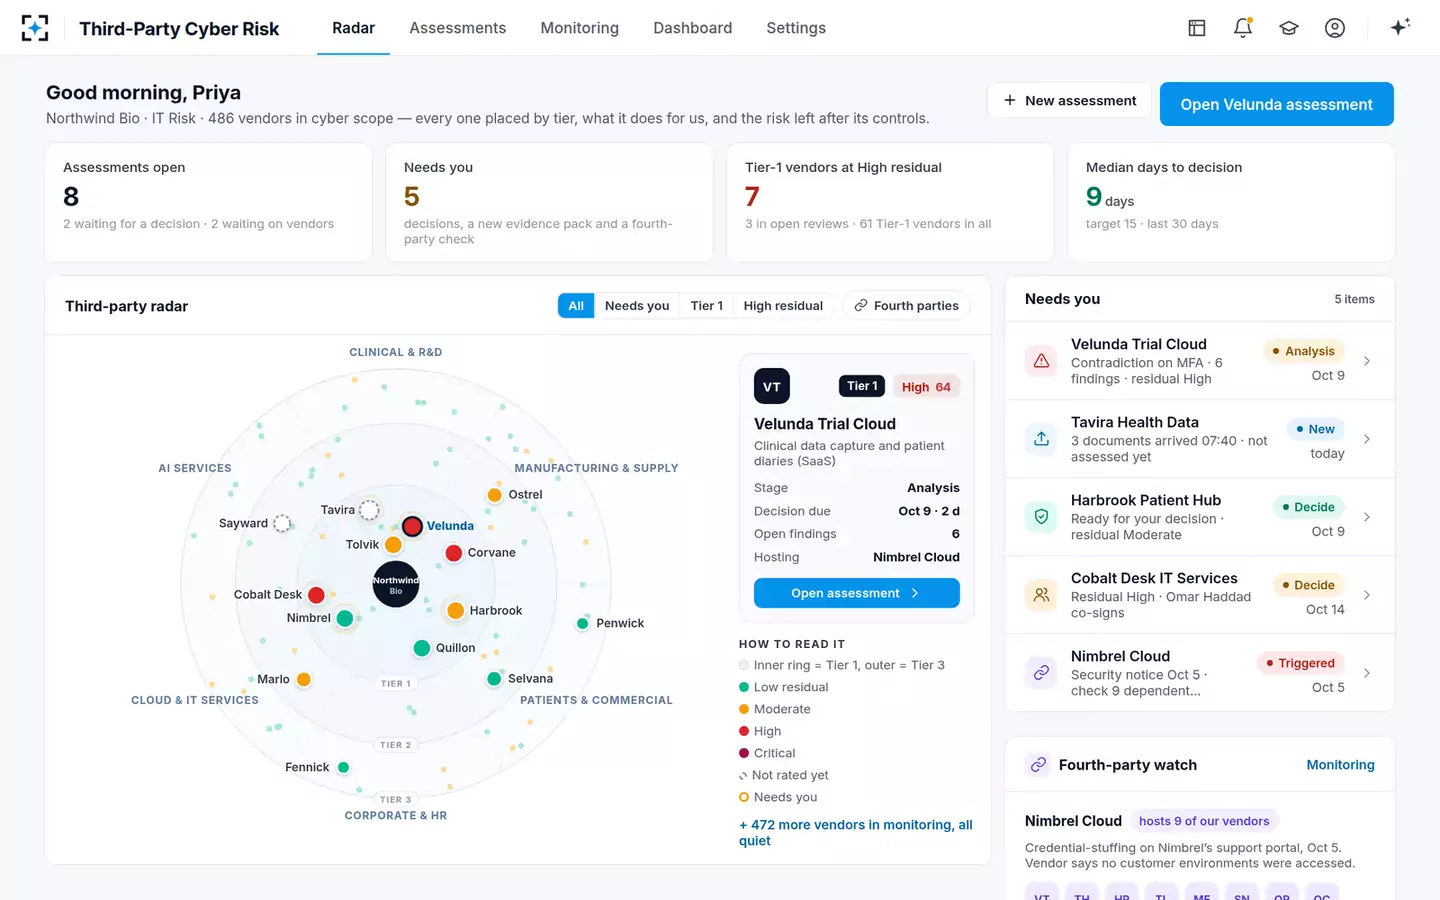The height and width of the screenshot is (900, 1440).
Task: Filter radar to All vendors
Action: pyautogui.click(x=576, y=306)
